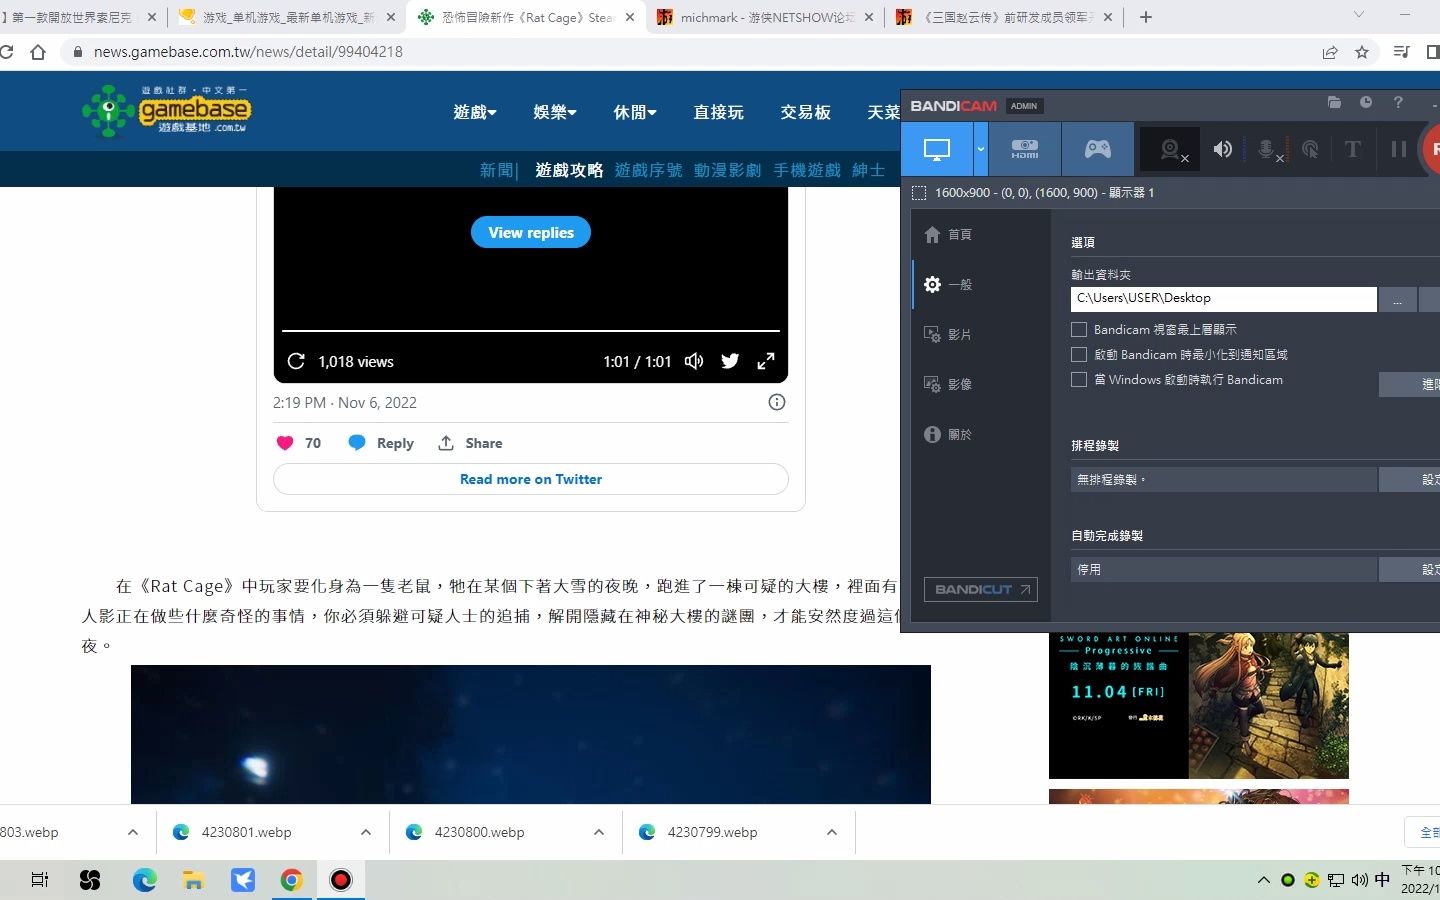
Task: Click the 停用 auto-complete recording field
Action: pyautogui.click(x=1223, y=570)
